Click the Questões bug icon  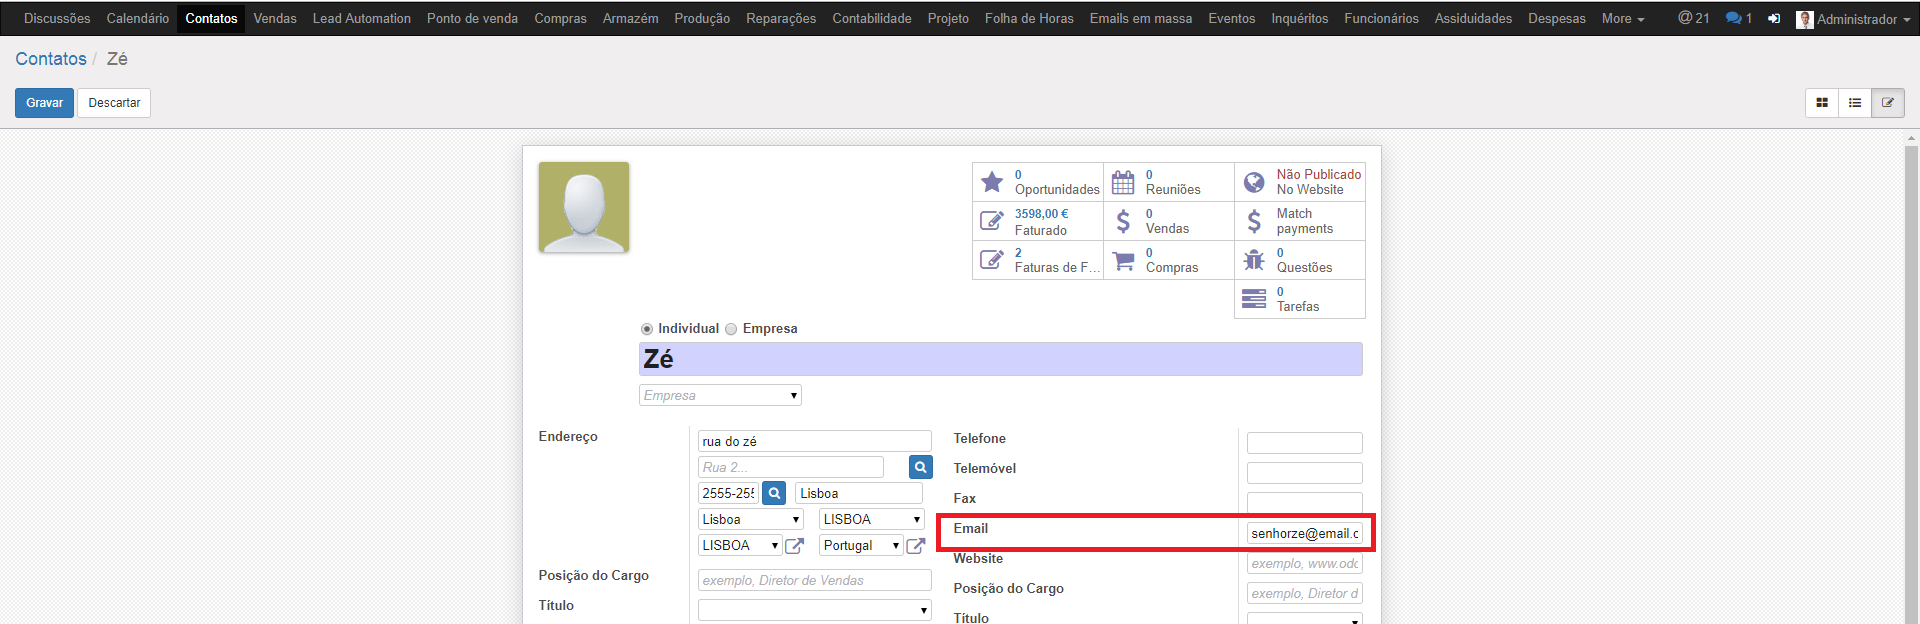1254,260
